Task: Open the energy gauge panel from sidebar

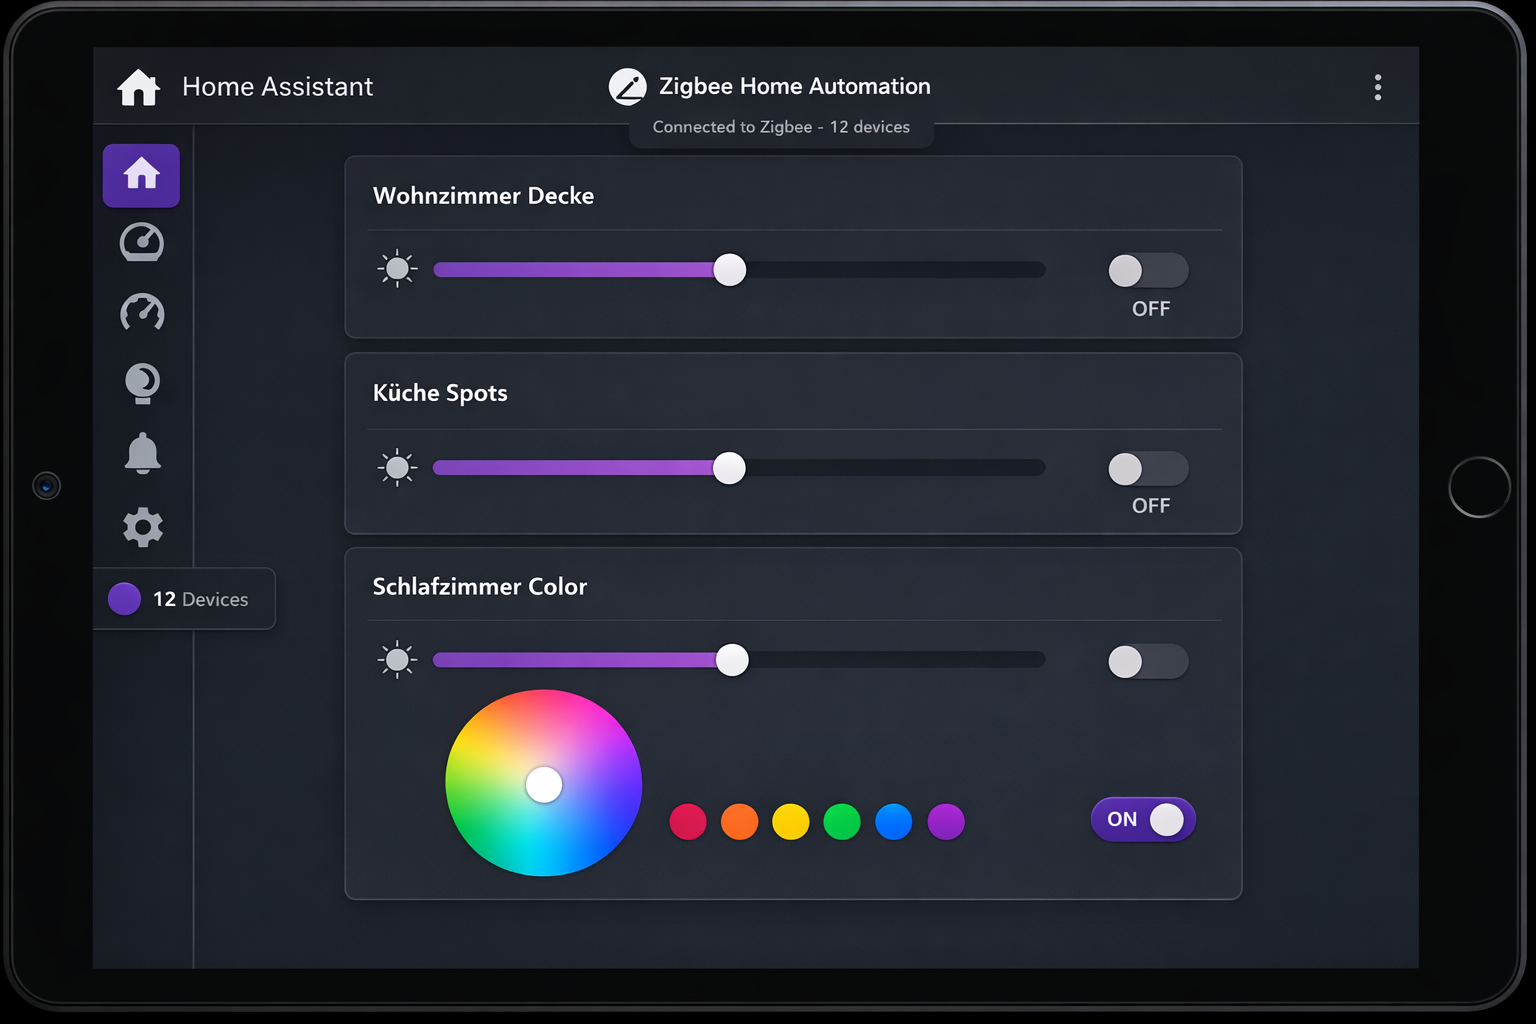Action: 141,243
